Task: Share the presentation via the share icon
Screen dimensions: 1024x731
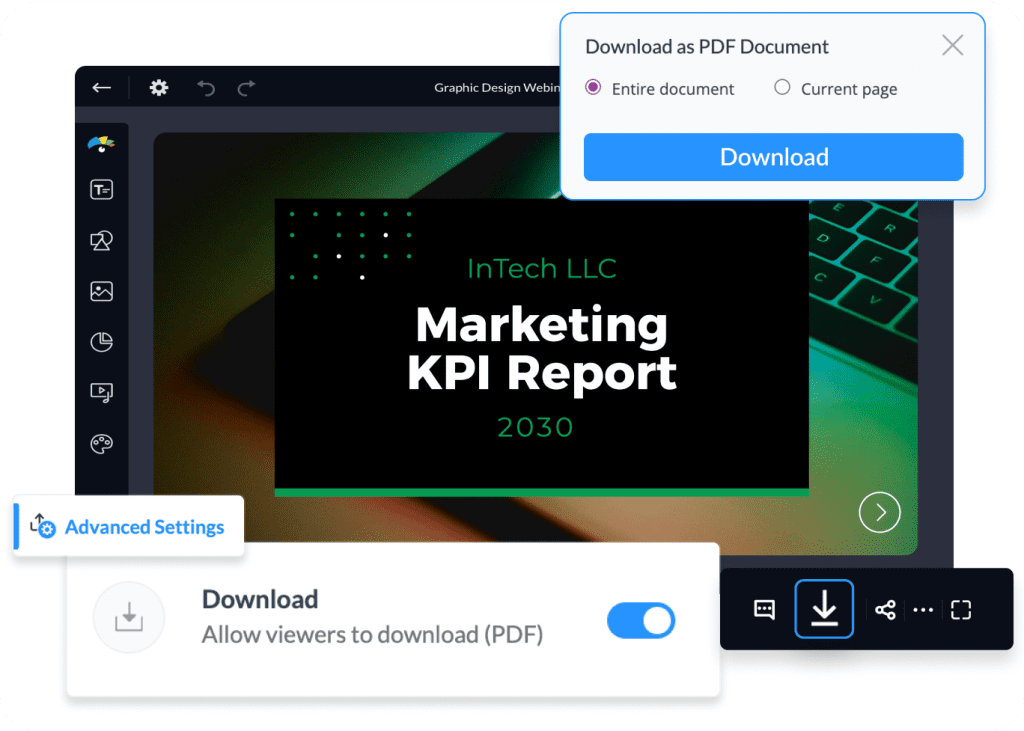Action: click(884, 608)
